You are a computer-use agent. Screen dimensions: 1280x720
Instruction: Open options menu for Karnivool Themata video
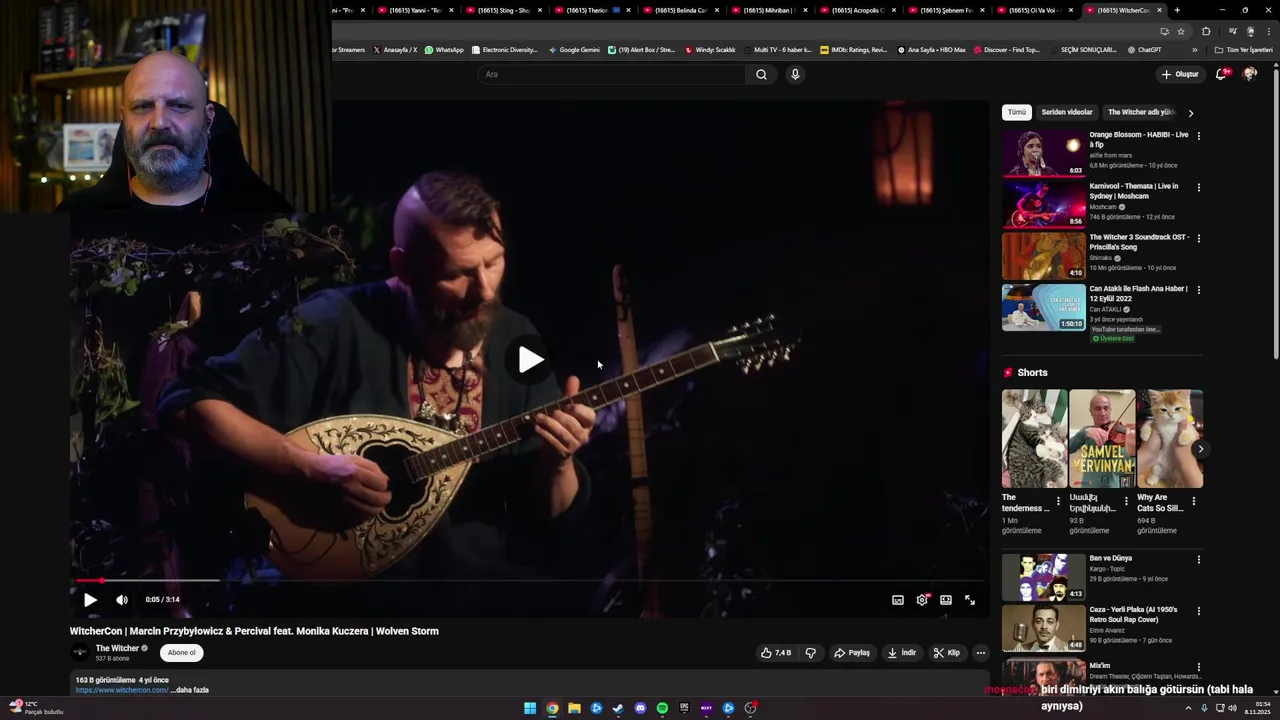tap(1199, 187)
